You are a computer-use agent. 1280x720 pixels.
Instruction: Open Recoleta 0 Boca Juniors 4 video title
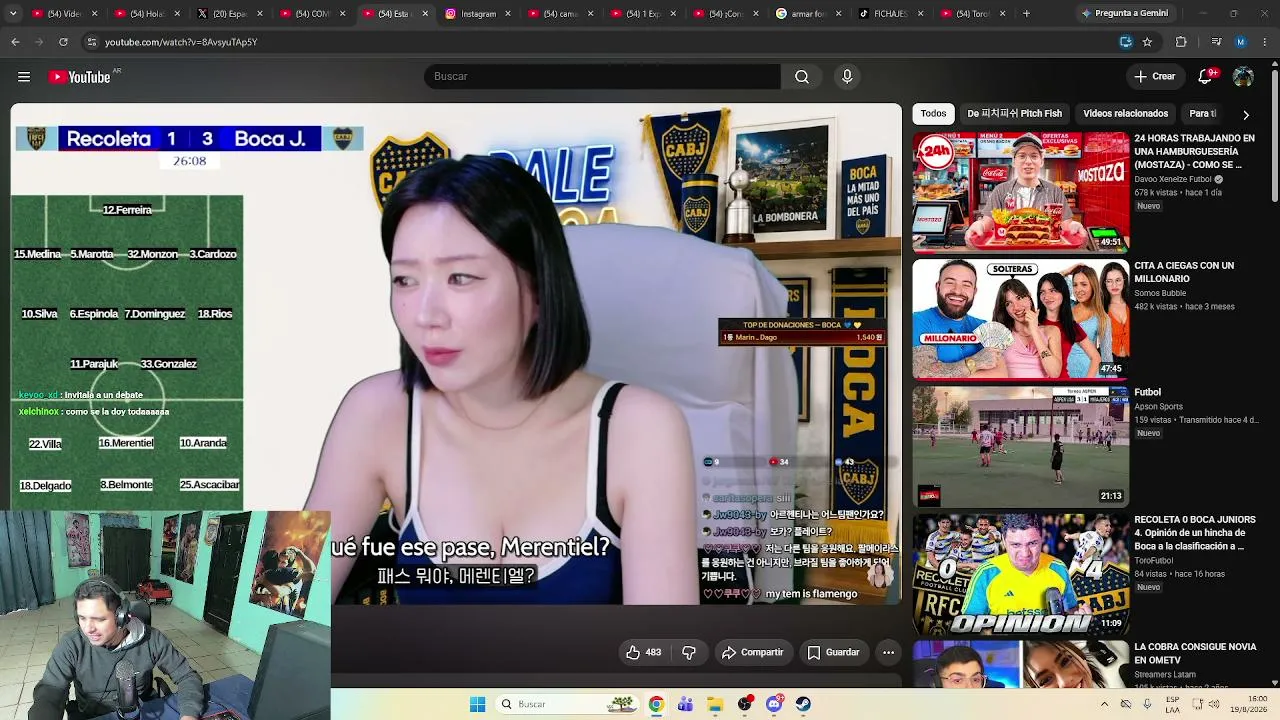pyautogui.click(x=1195, y=533)
